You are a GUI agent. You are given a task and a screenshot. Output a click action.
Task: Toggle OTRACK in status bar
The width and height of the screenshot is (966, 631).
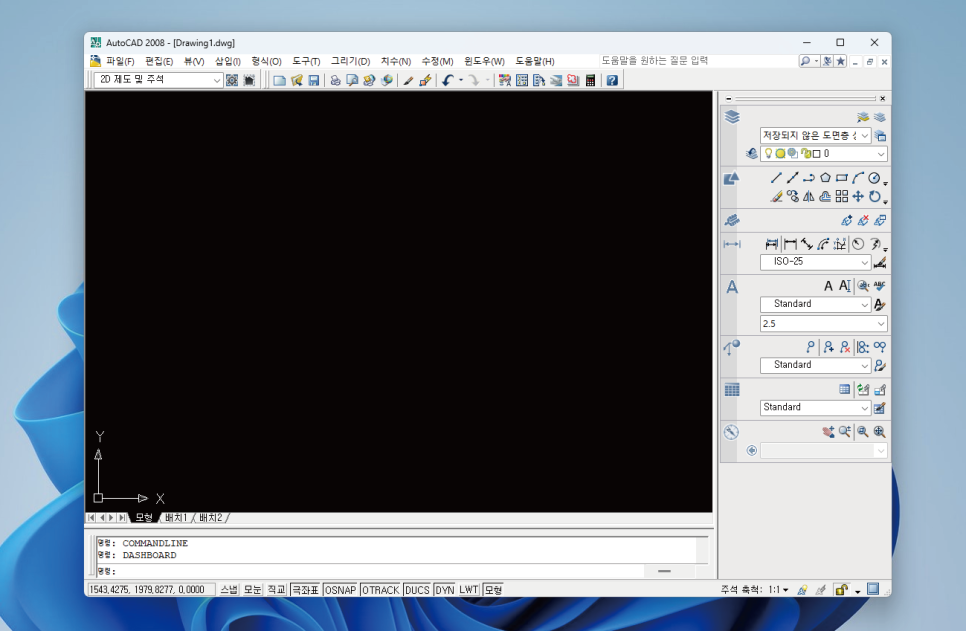coord(381,590)
